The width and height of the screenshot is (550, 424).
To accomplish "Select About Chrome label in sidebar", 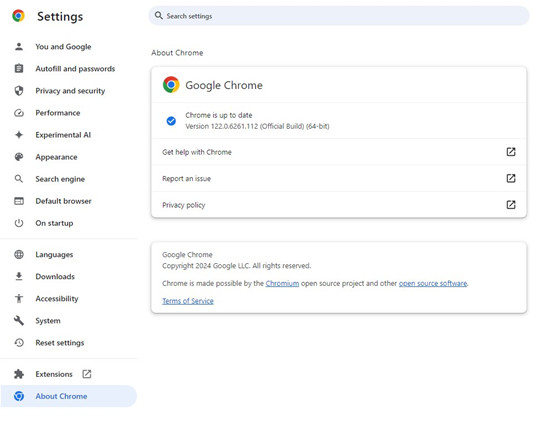I will tap(61, 396).
